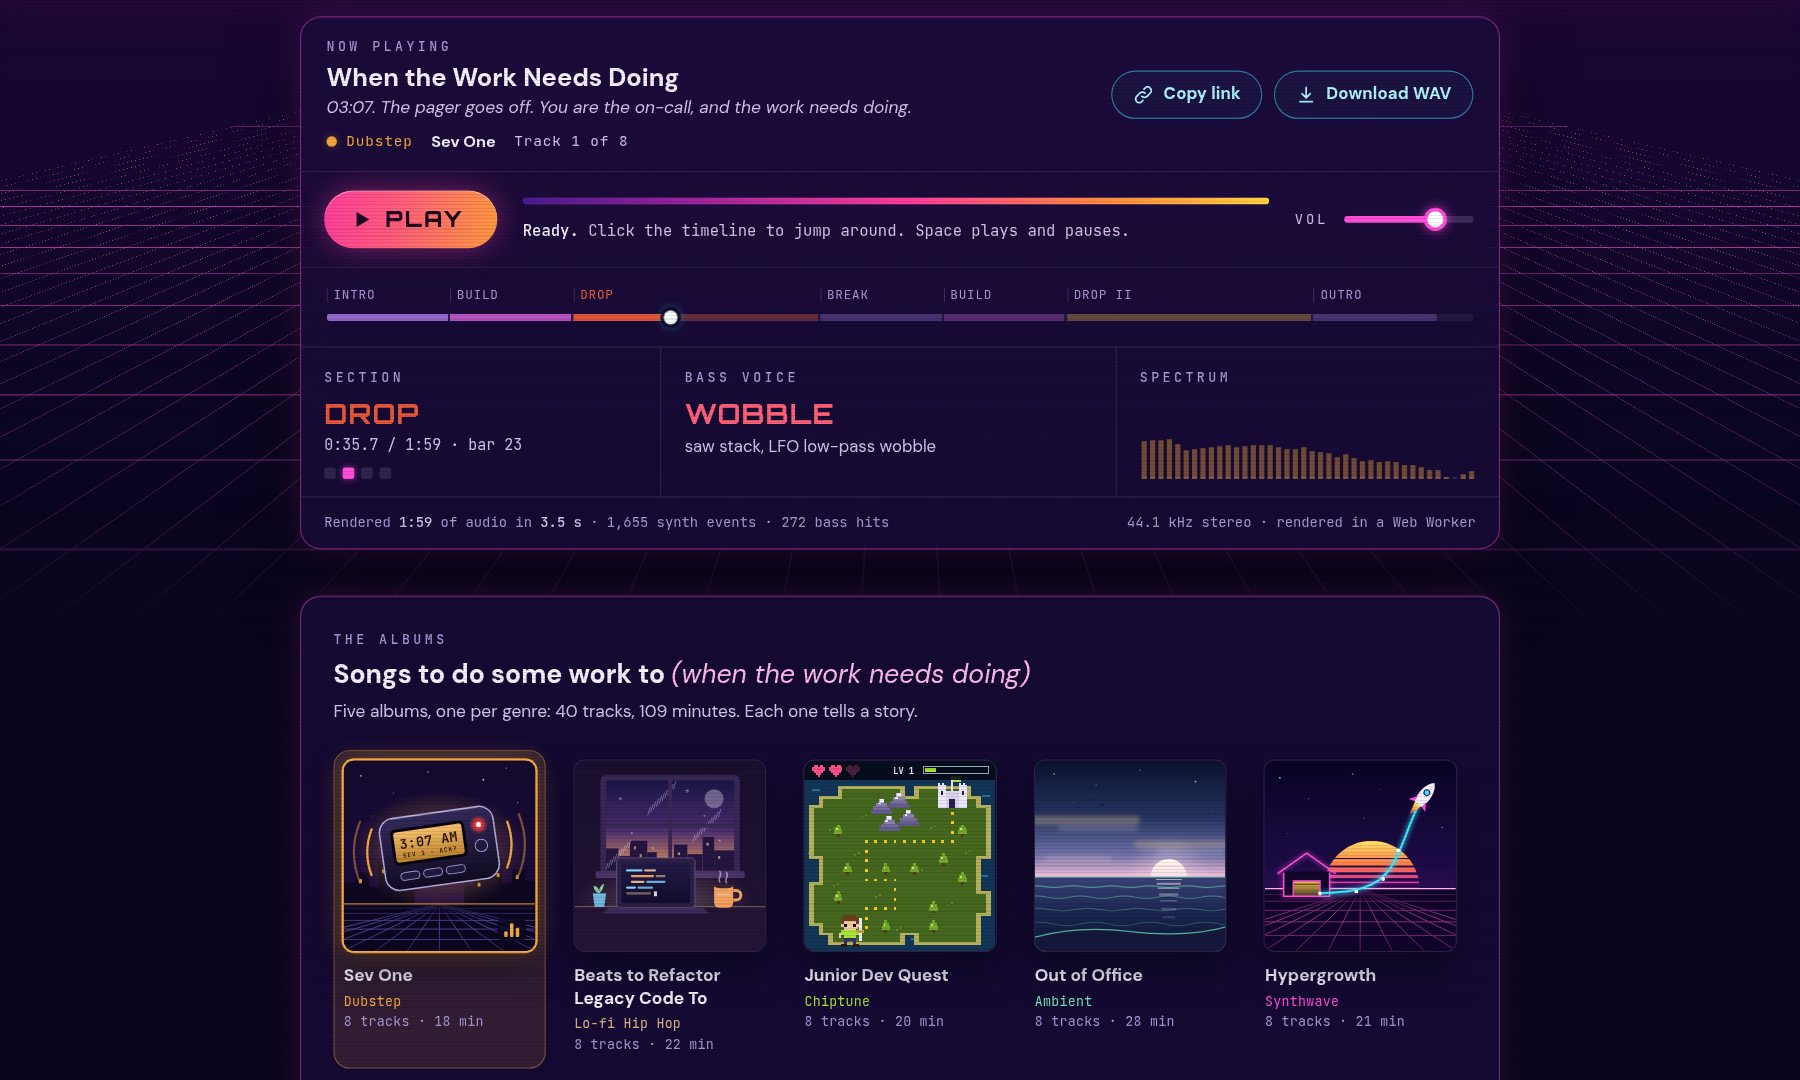The height and width of the screenshot is (1080, 1800).
Task: Click the Dubstep genre tag with orange dot
Action: [369, 141]
